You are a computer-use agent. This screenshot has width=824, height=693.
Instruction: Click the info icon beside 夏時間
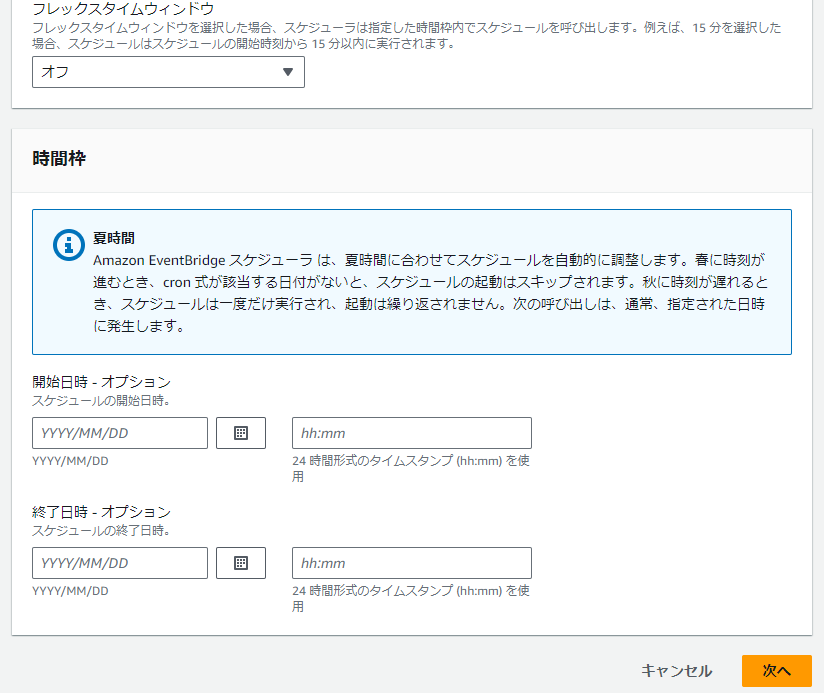pos(68,245)
